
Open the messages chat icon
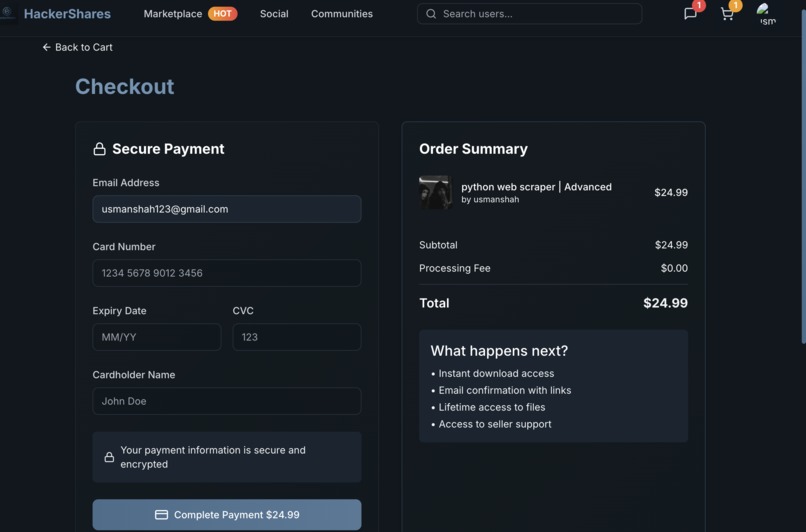pyautogui.click(x=690, y=14)
